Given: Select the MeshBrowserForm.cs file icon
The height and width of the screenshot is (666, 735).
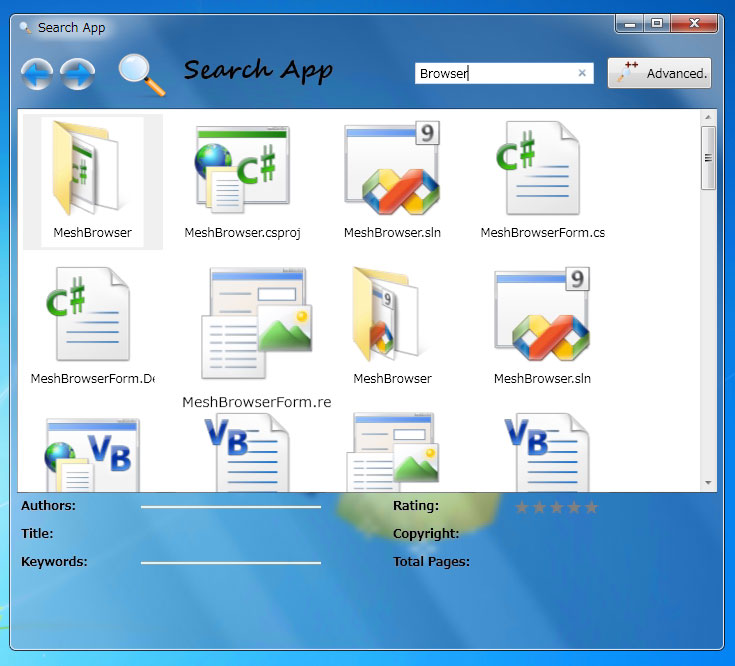Looking at the screenshot, I should coord(538,168).
